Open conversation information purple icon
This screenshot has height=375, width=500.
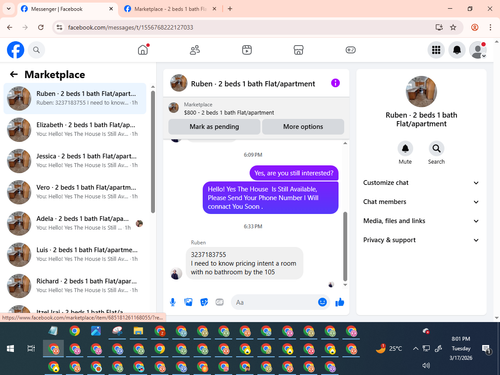point(335,83)
